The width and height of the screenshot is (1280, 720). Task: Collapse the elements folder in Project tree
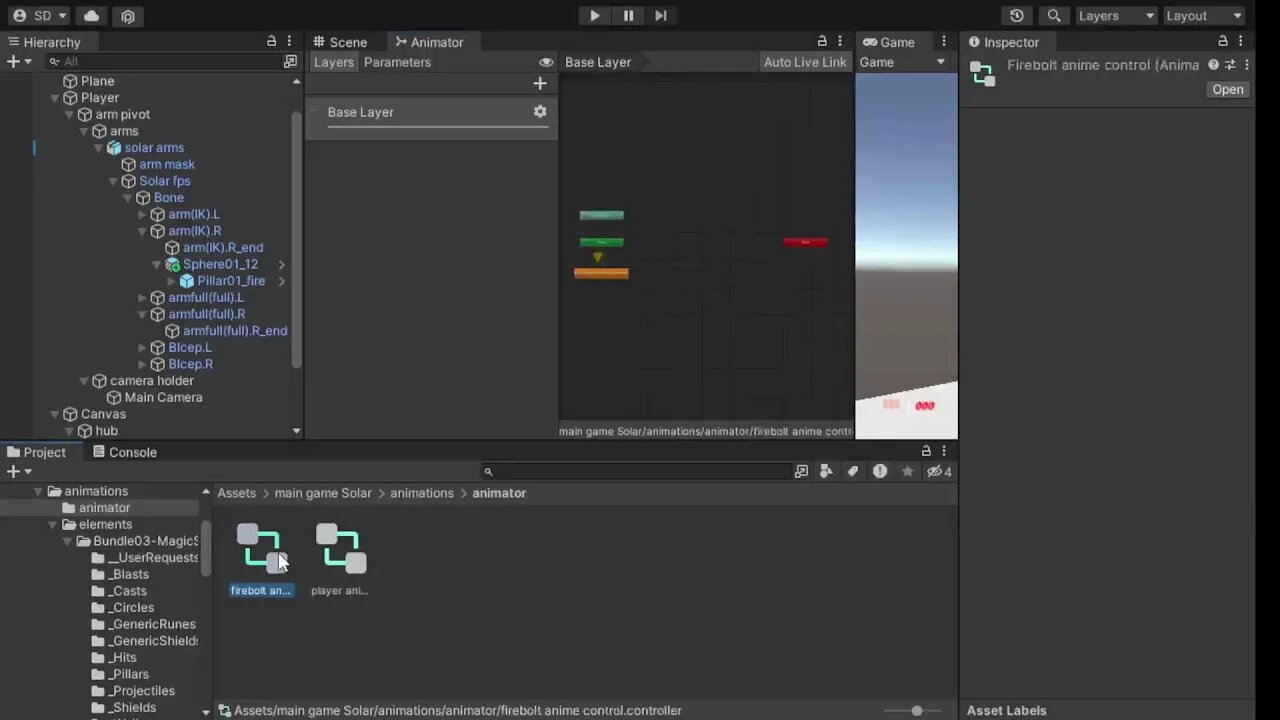(53, 525)
